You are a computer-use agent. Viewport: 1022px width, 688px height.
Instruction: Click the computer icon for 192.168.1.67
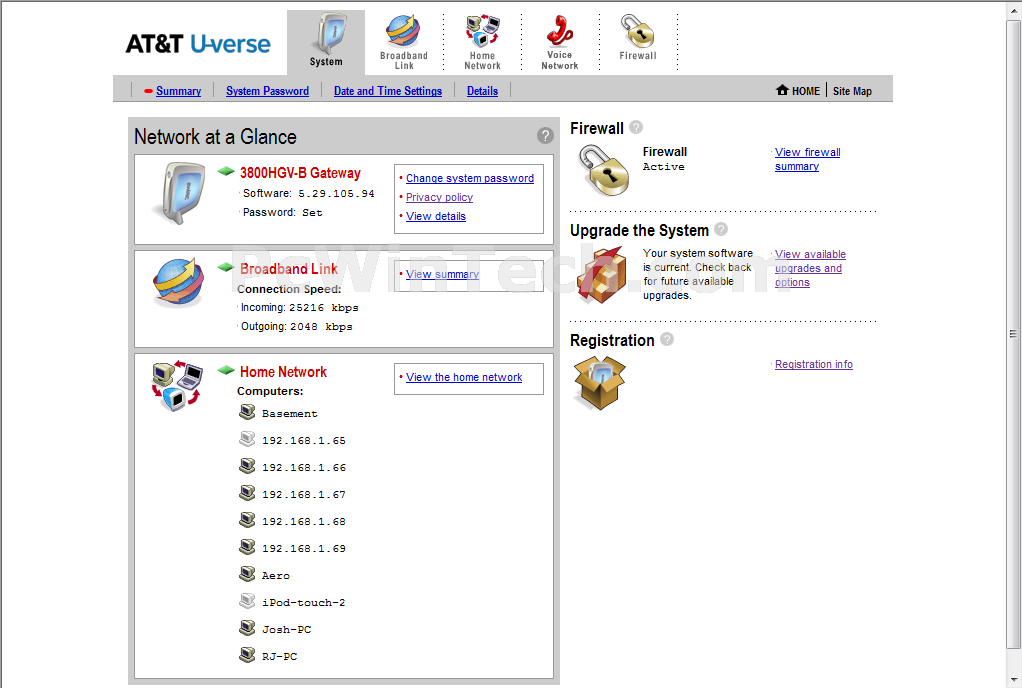247,493
